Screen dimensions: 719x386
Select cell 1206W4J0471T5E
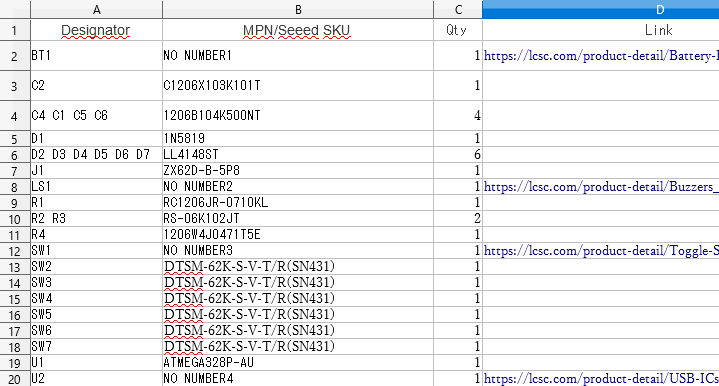click(298, 235)
